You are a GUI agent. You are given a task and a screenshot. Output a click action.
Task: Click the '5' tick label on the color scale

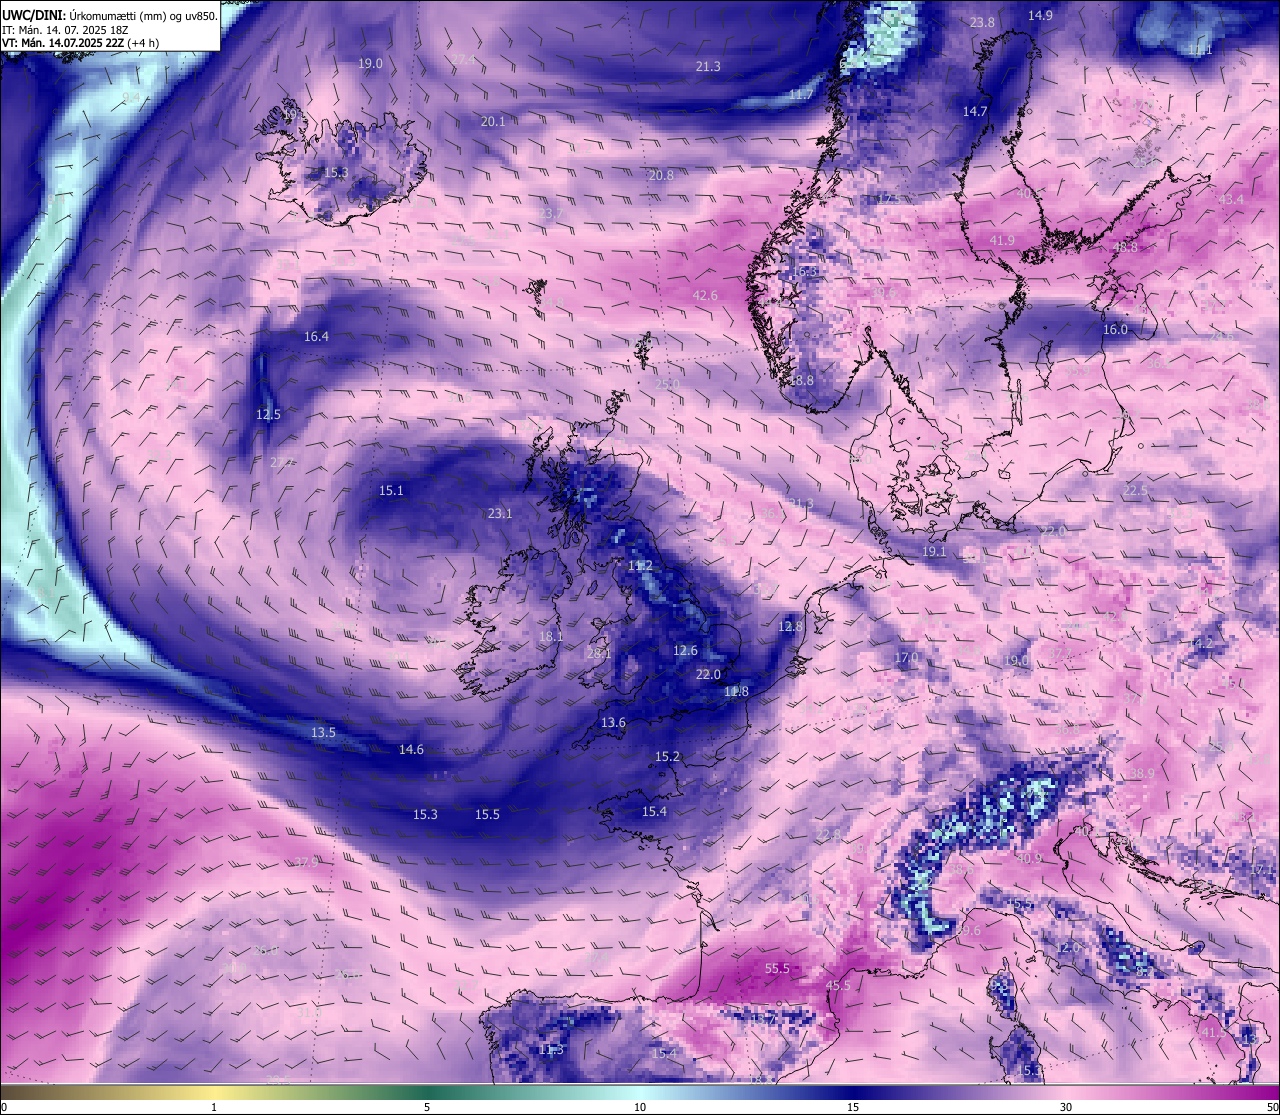(427, 1107)
